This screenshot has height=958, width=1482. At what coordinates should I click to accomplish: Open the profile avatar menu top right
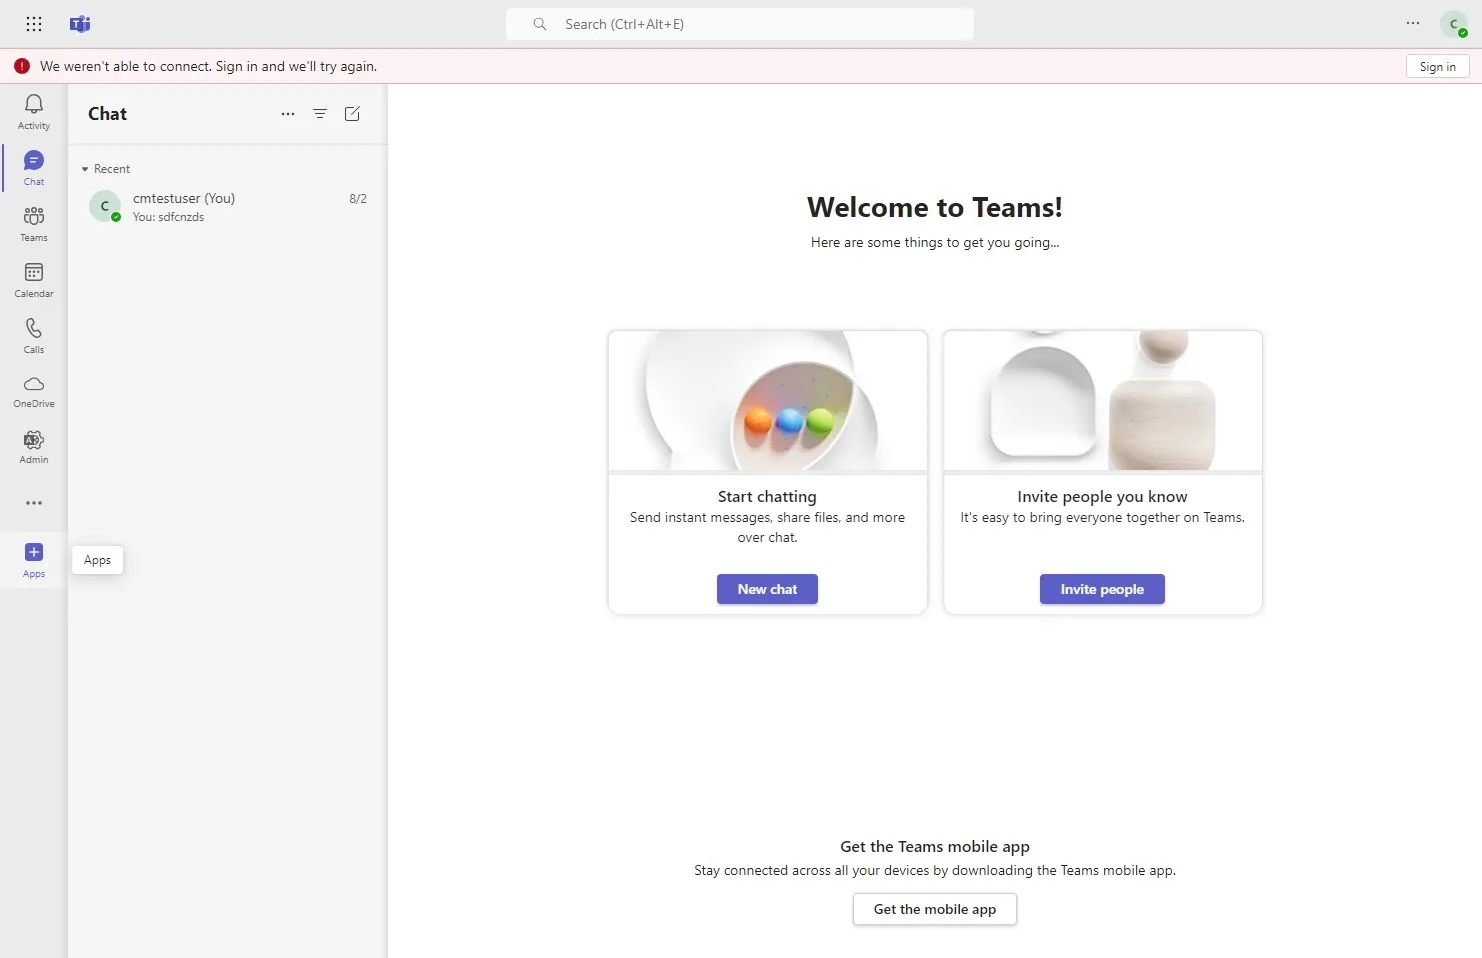[1454, 24]
